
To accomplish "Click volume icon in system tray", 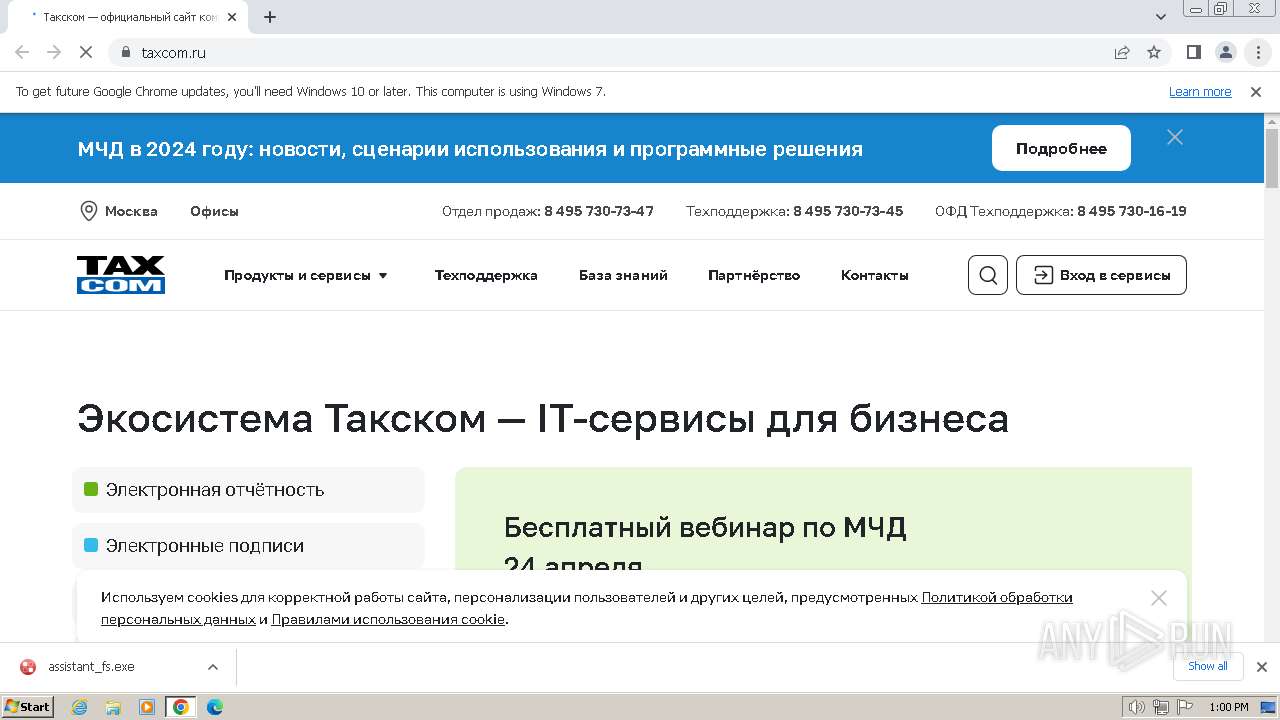I will click(x=1136, y=707).
